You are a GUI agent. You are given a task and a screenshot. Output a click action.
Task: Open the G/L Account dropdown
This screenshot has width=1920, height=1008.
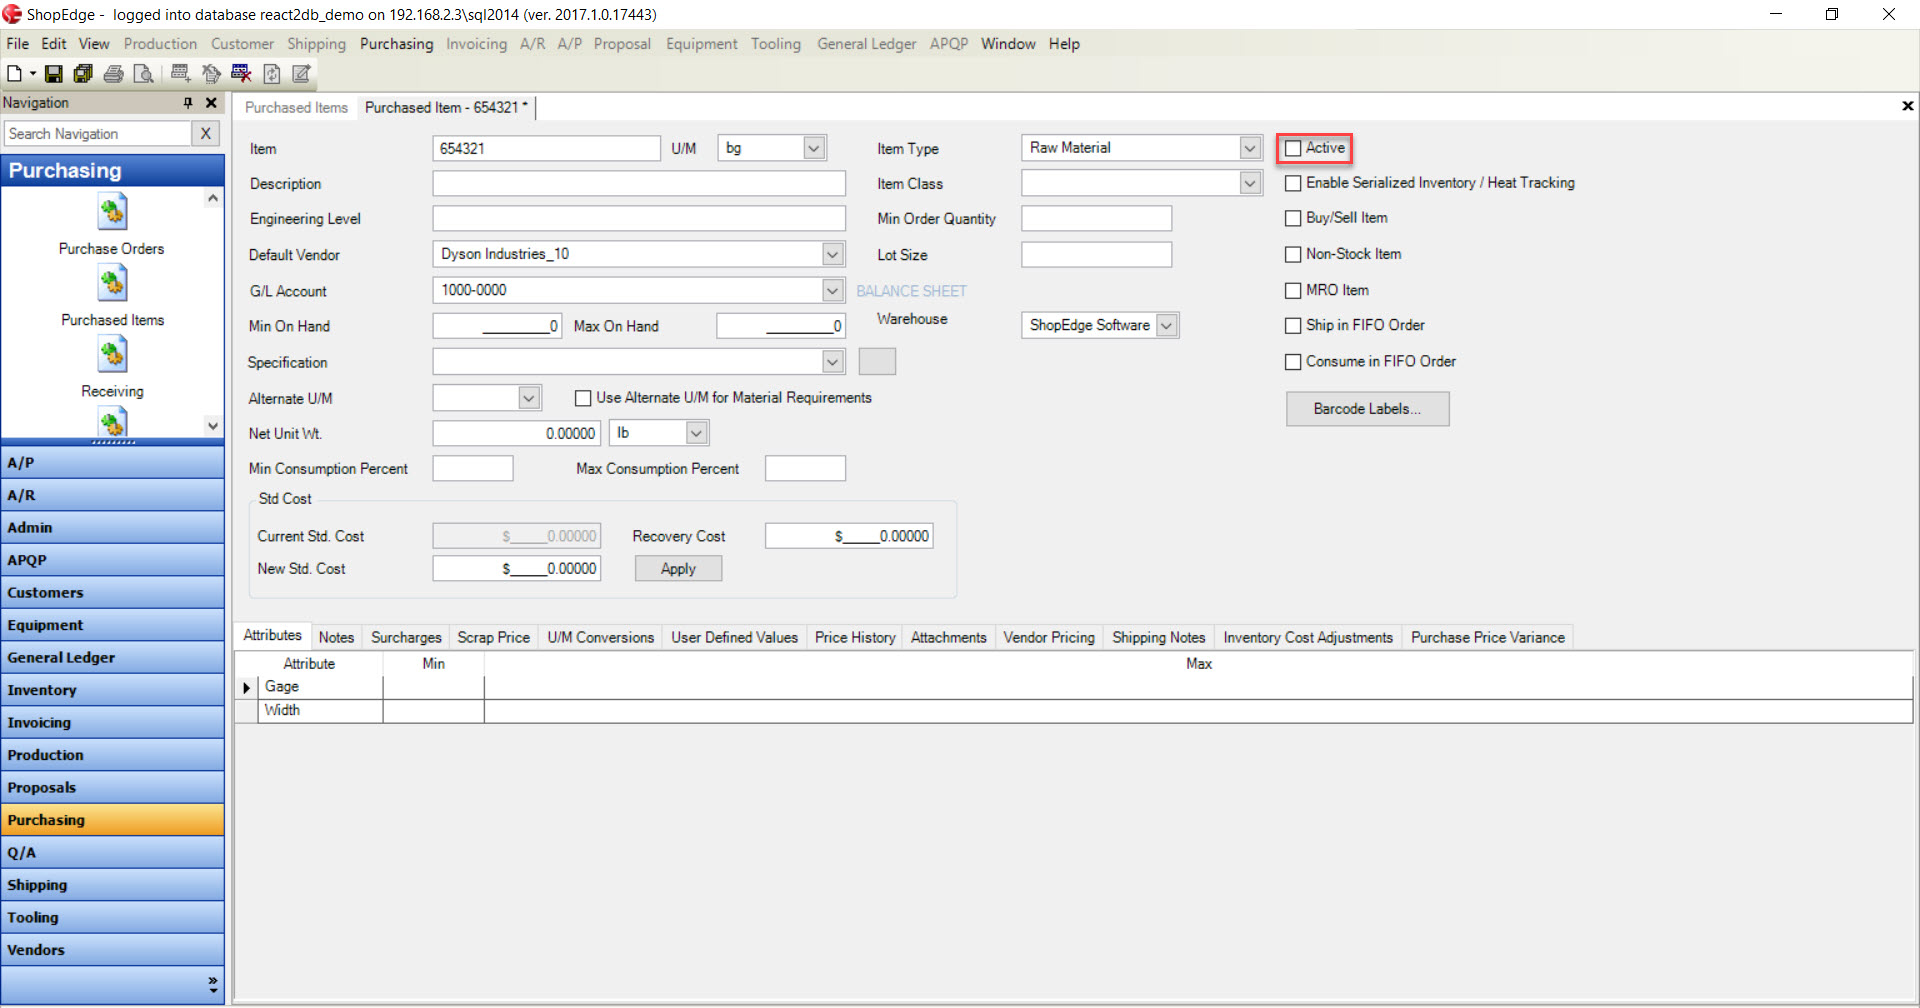(x=833, y=290)
